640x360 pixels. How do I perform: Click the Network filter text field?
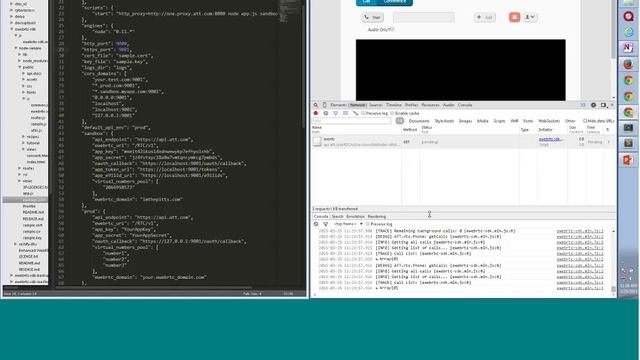352,121
